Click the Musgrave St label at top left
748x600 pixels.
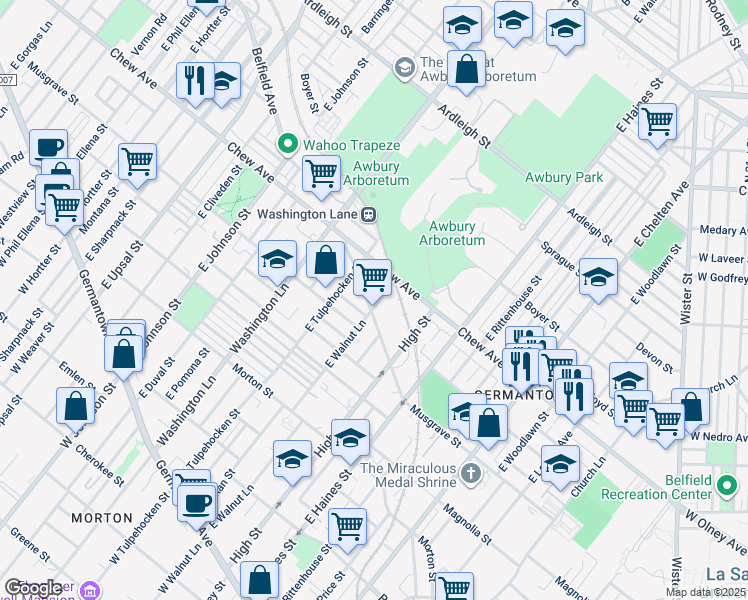click(x=53, y=83)
